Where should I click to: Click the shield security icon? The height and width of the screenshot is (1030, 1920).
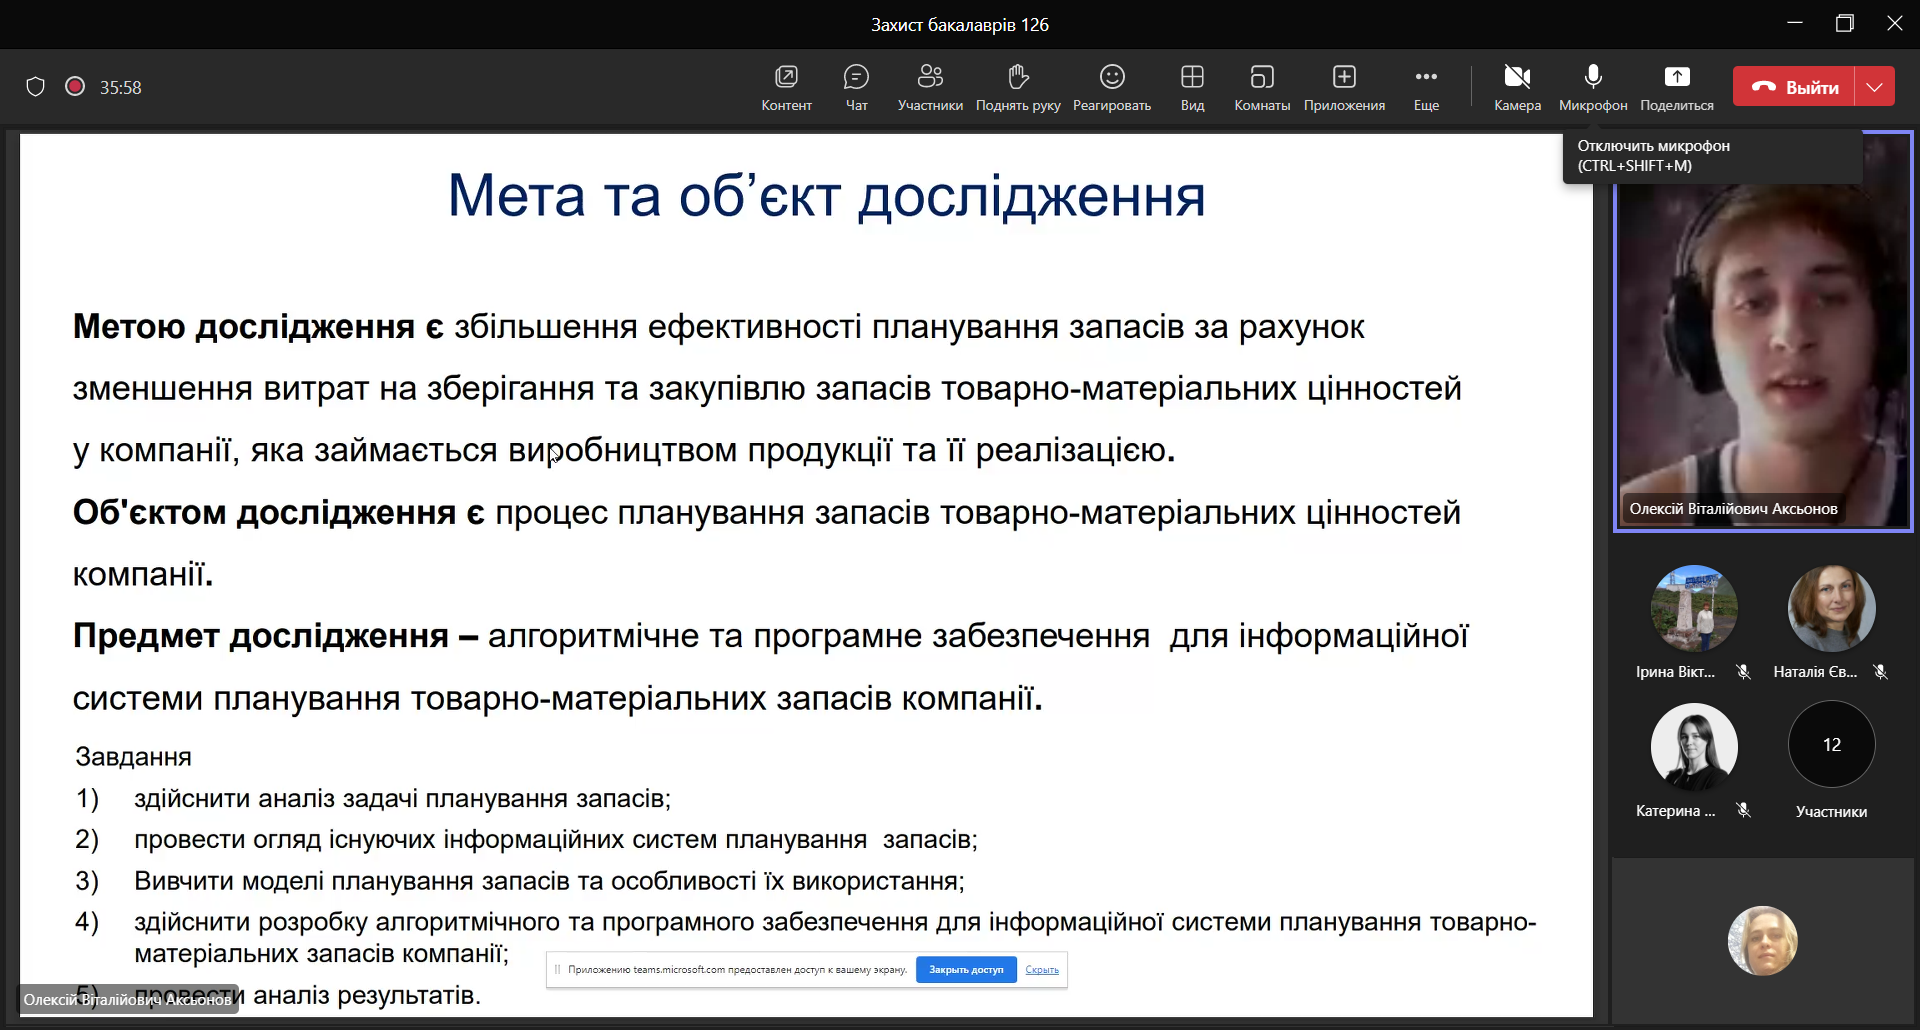(x=36, y=87)
